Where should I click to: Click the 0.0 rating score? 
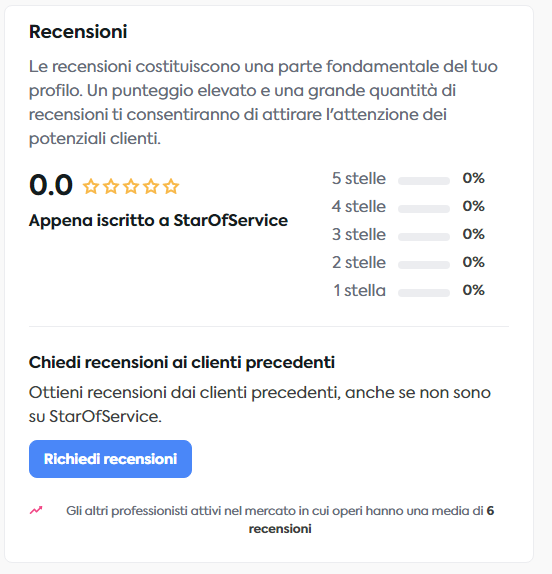[x=51, y=185]
